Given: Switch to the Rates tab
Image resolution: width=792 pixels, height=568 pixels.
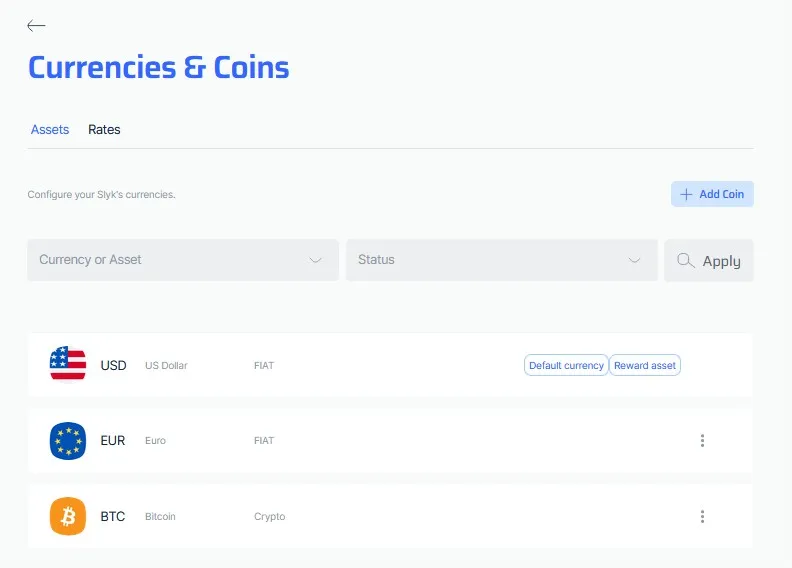Looking at the screenshot, I should tap(104, 130).
